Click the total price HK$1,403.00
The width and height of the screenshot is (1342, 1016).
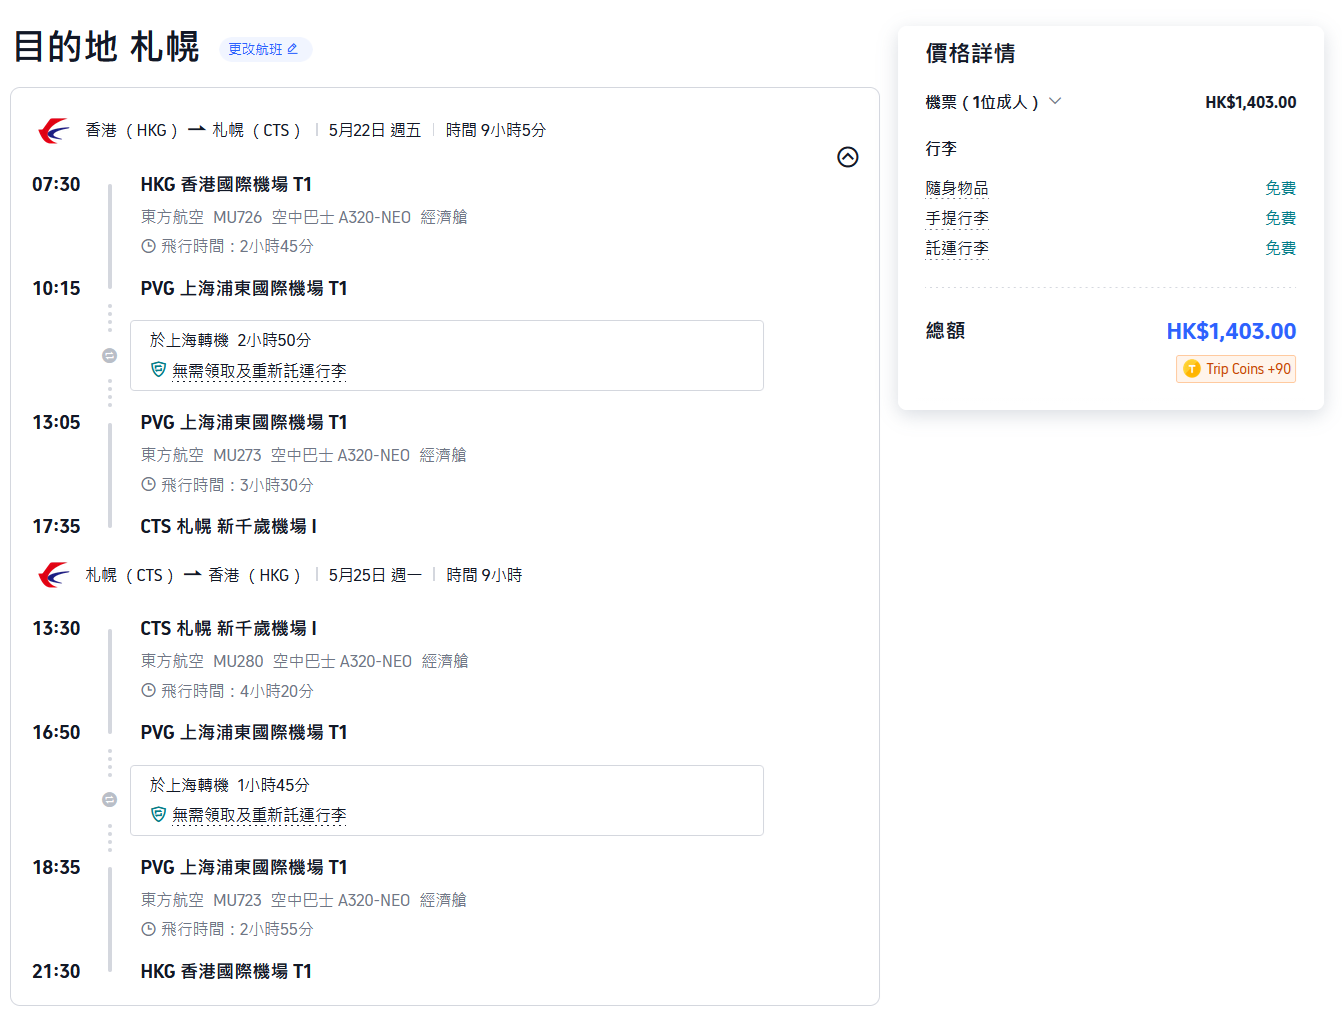pyautogui.click(x=1230, y=331)
